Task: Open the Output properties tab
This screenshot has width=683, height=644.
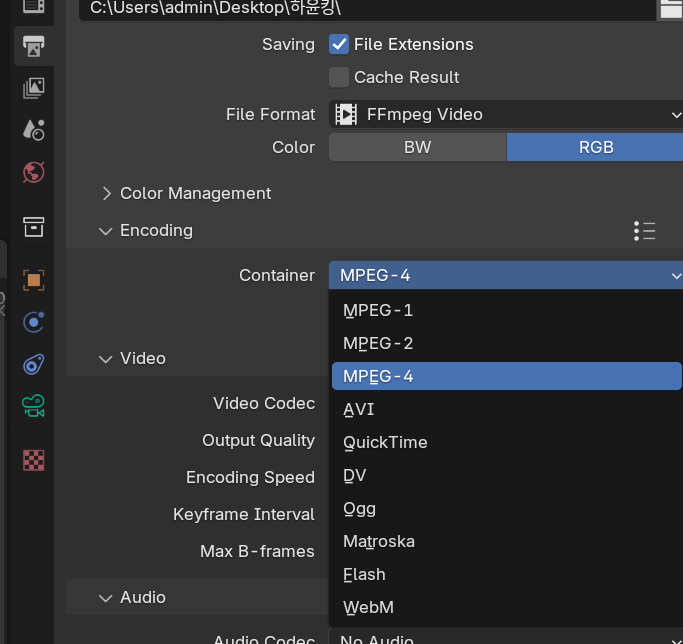Action: coord(34,46)
